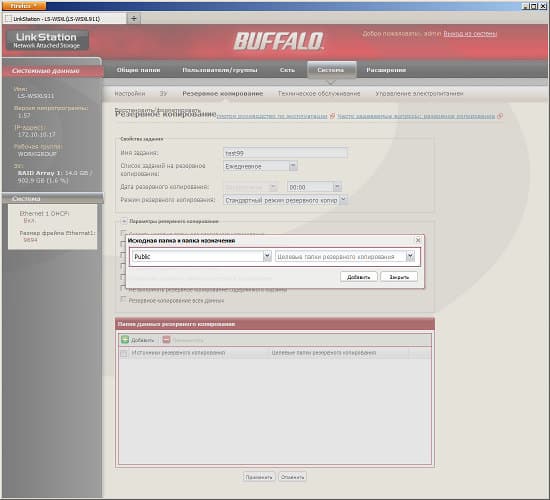Click the RAID Array 1 storage text
This screenshot has width=550, height=500.
coord(55,177)
